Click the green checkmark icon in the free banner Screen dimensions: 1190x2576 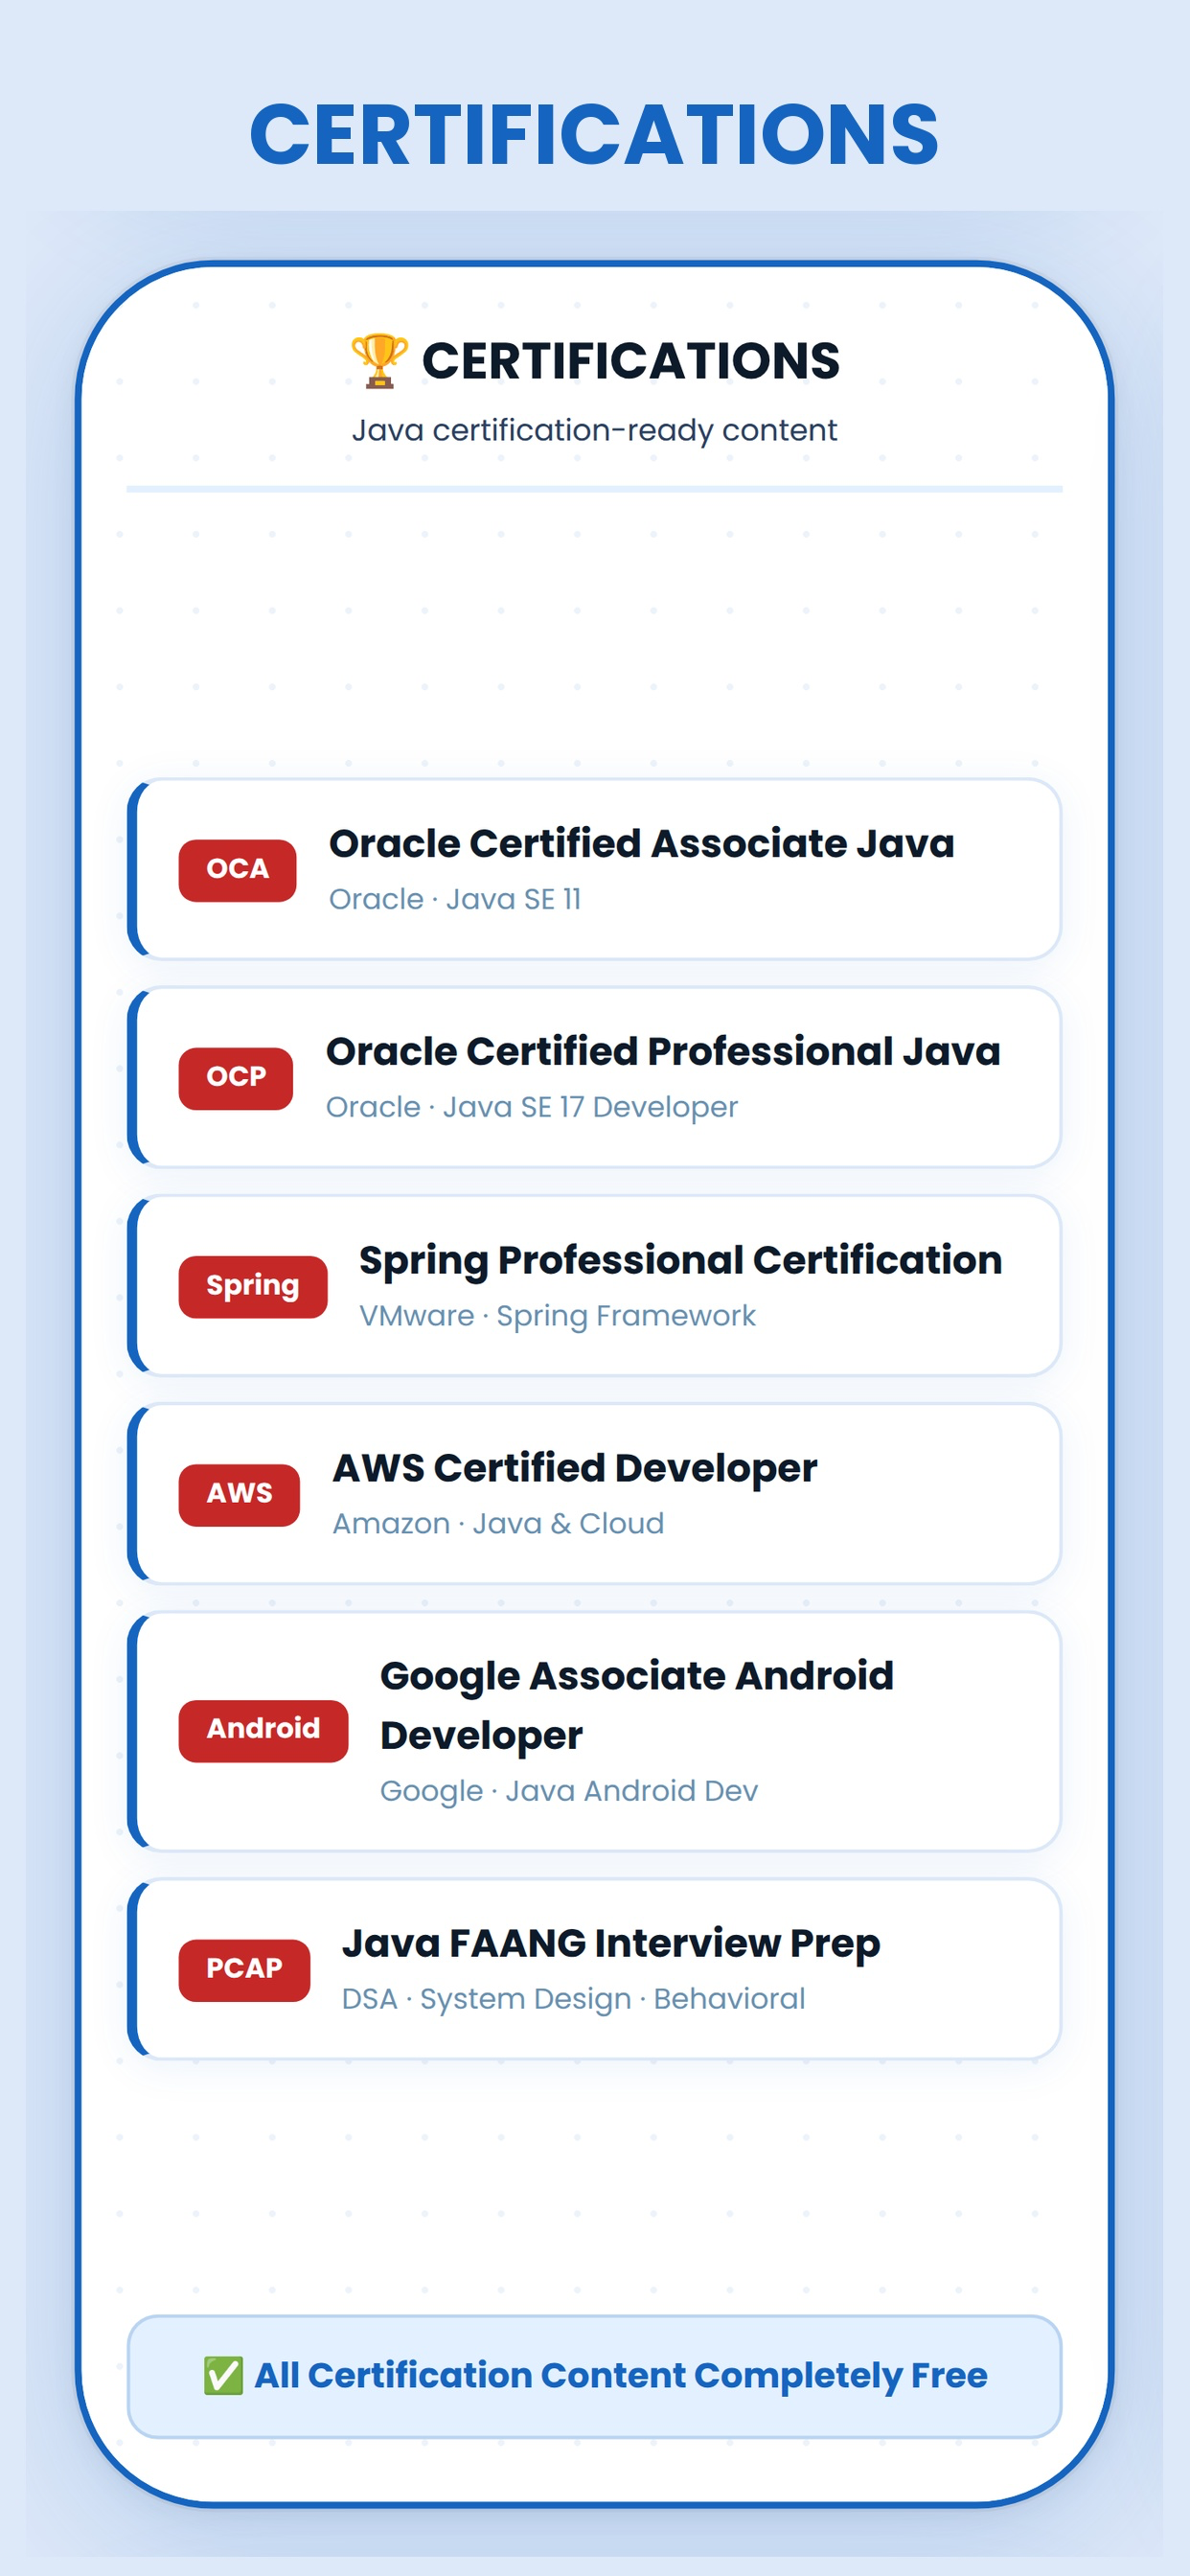tap(223, 2375)
